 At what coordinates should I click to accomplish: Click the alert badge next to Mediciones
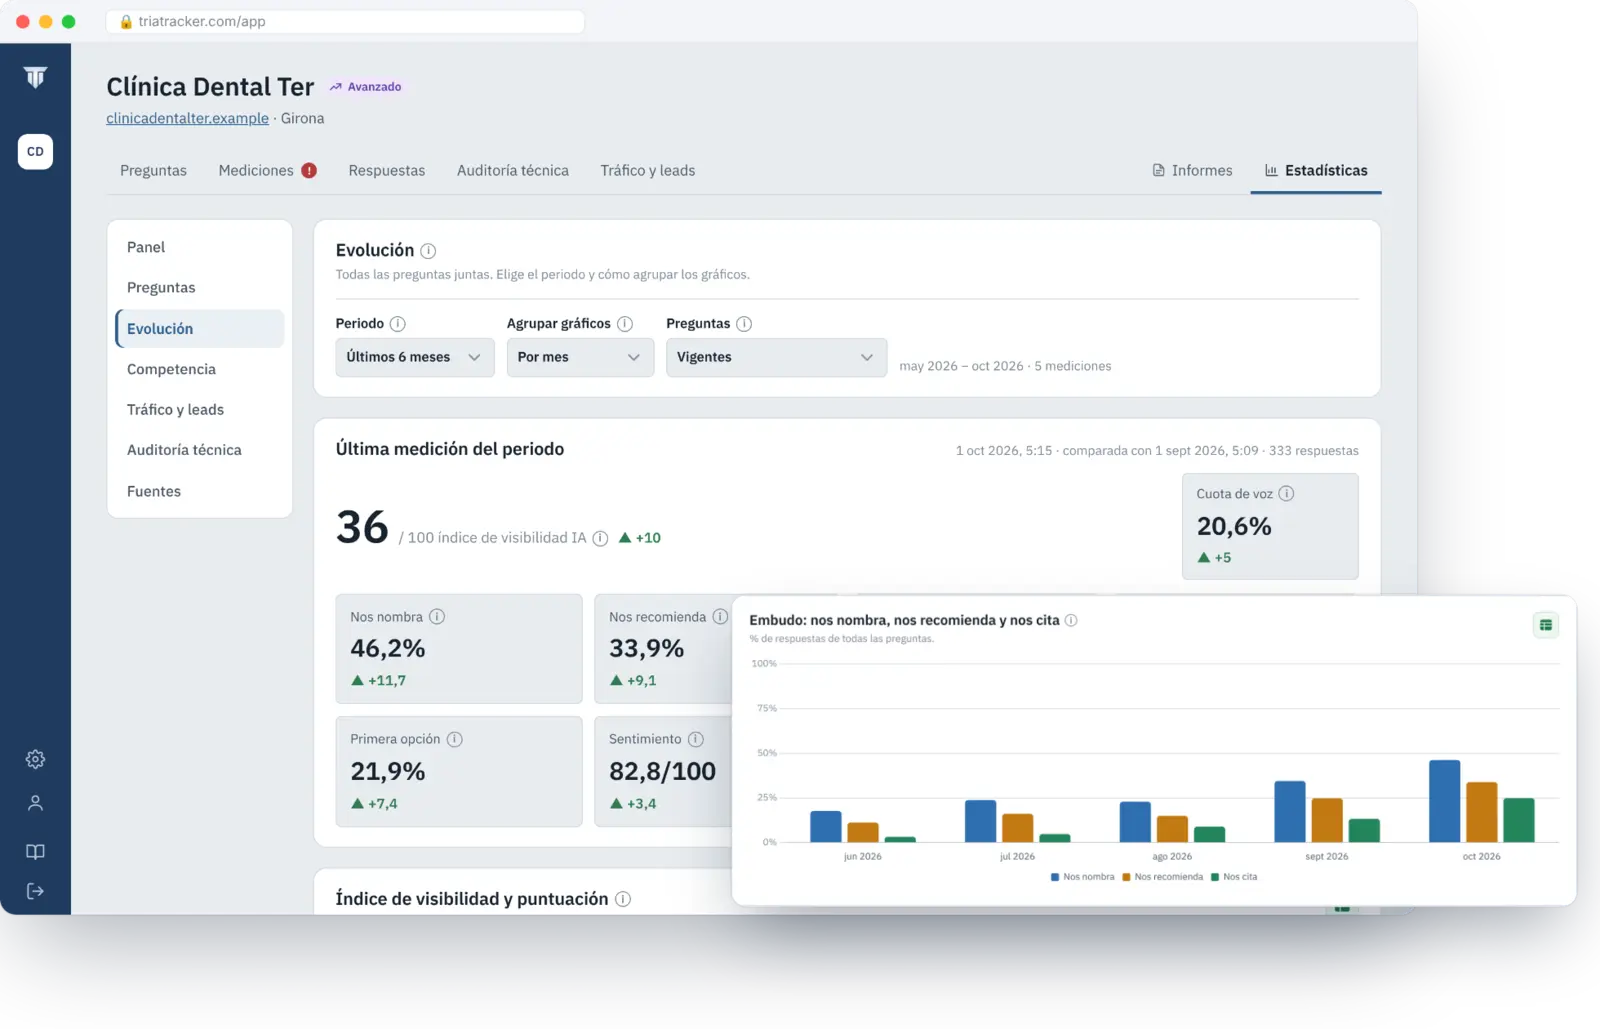[x=309, y=170]
